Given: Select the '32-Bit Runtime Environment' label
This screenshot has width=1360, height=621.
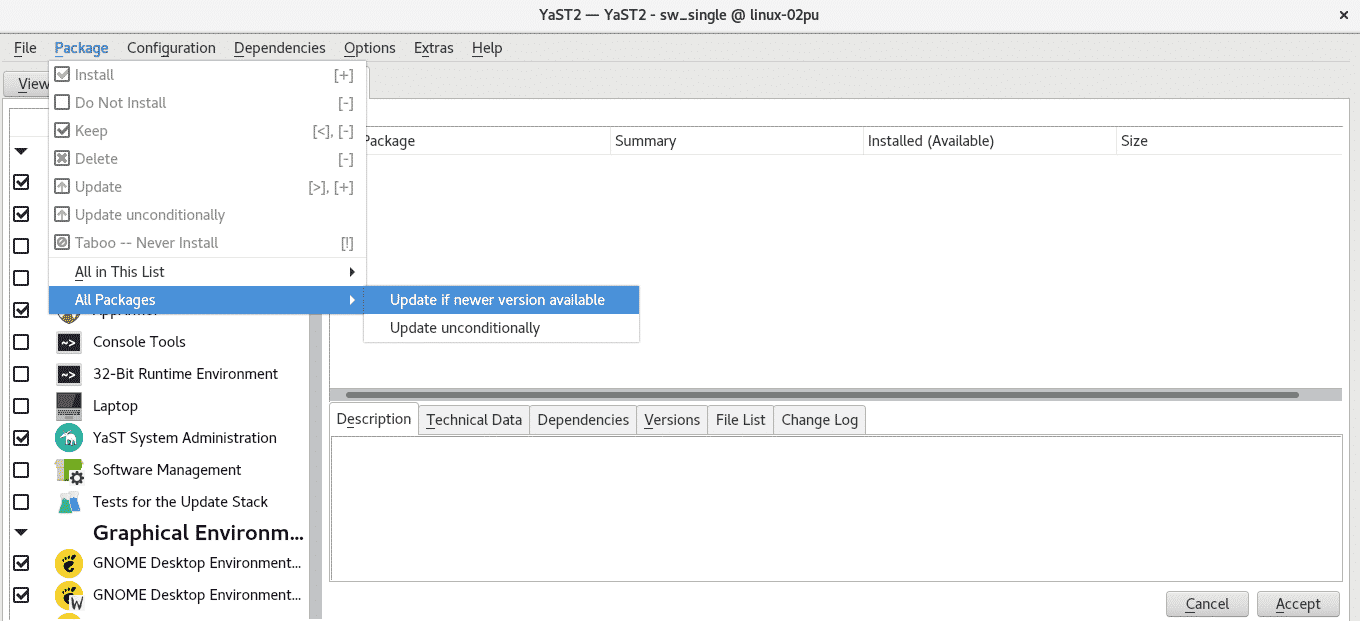Looking at the screenshot, I should (x=185, y=374).
